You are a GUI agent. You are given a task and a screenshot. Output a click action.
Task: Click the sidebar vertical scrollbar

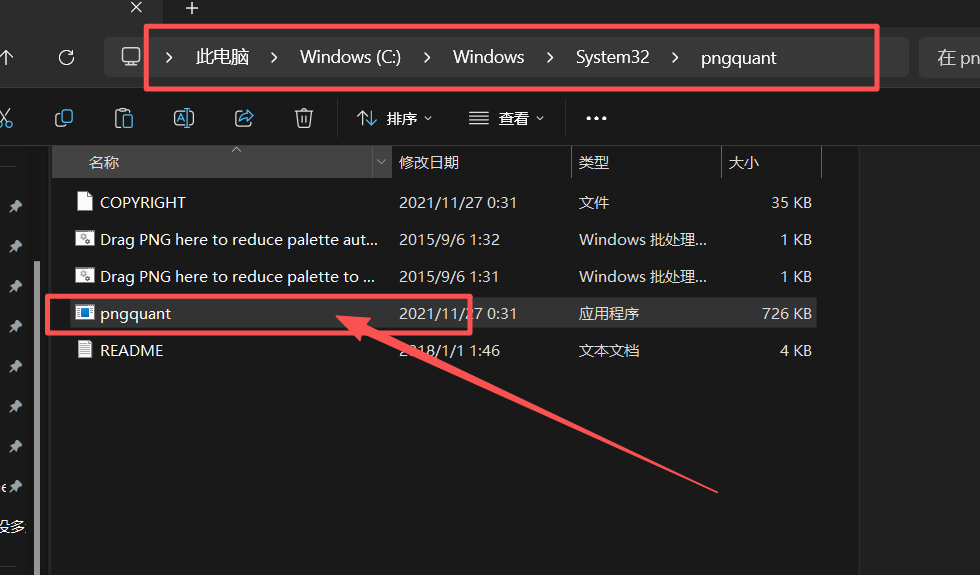(x=37, y=418)
